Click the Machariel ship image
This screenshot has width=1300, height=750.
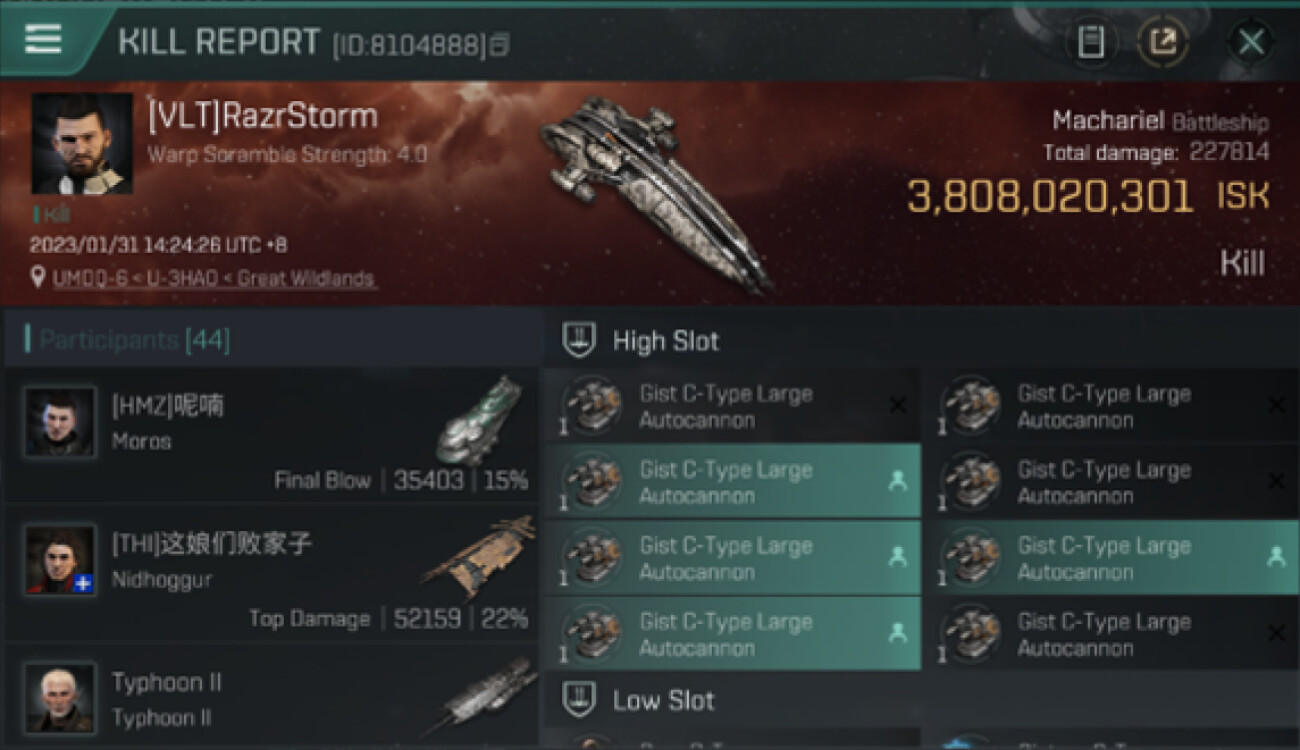653,192
